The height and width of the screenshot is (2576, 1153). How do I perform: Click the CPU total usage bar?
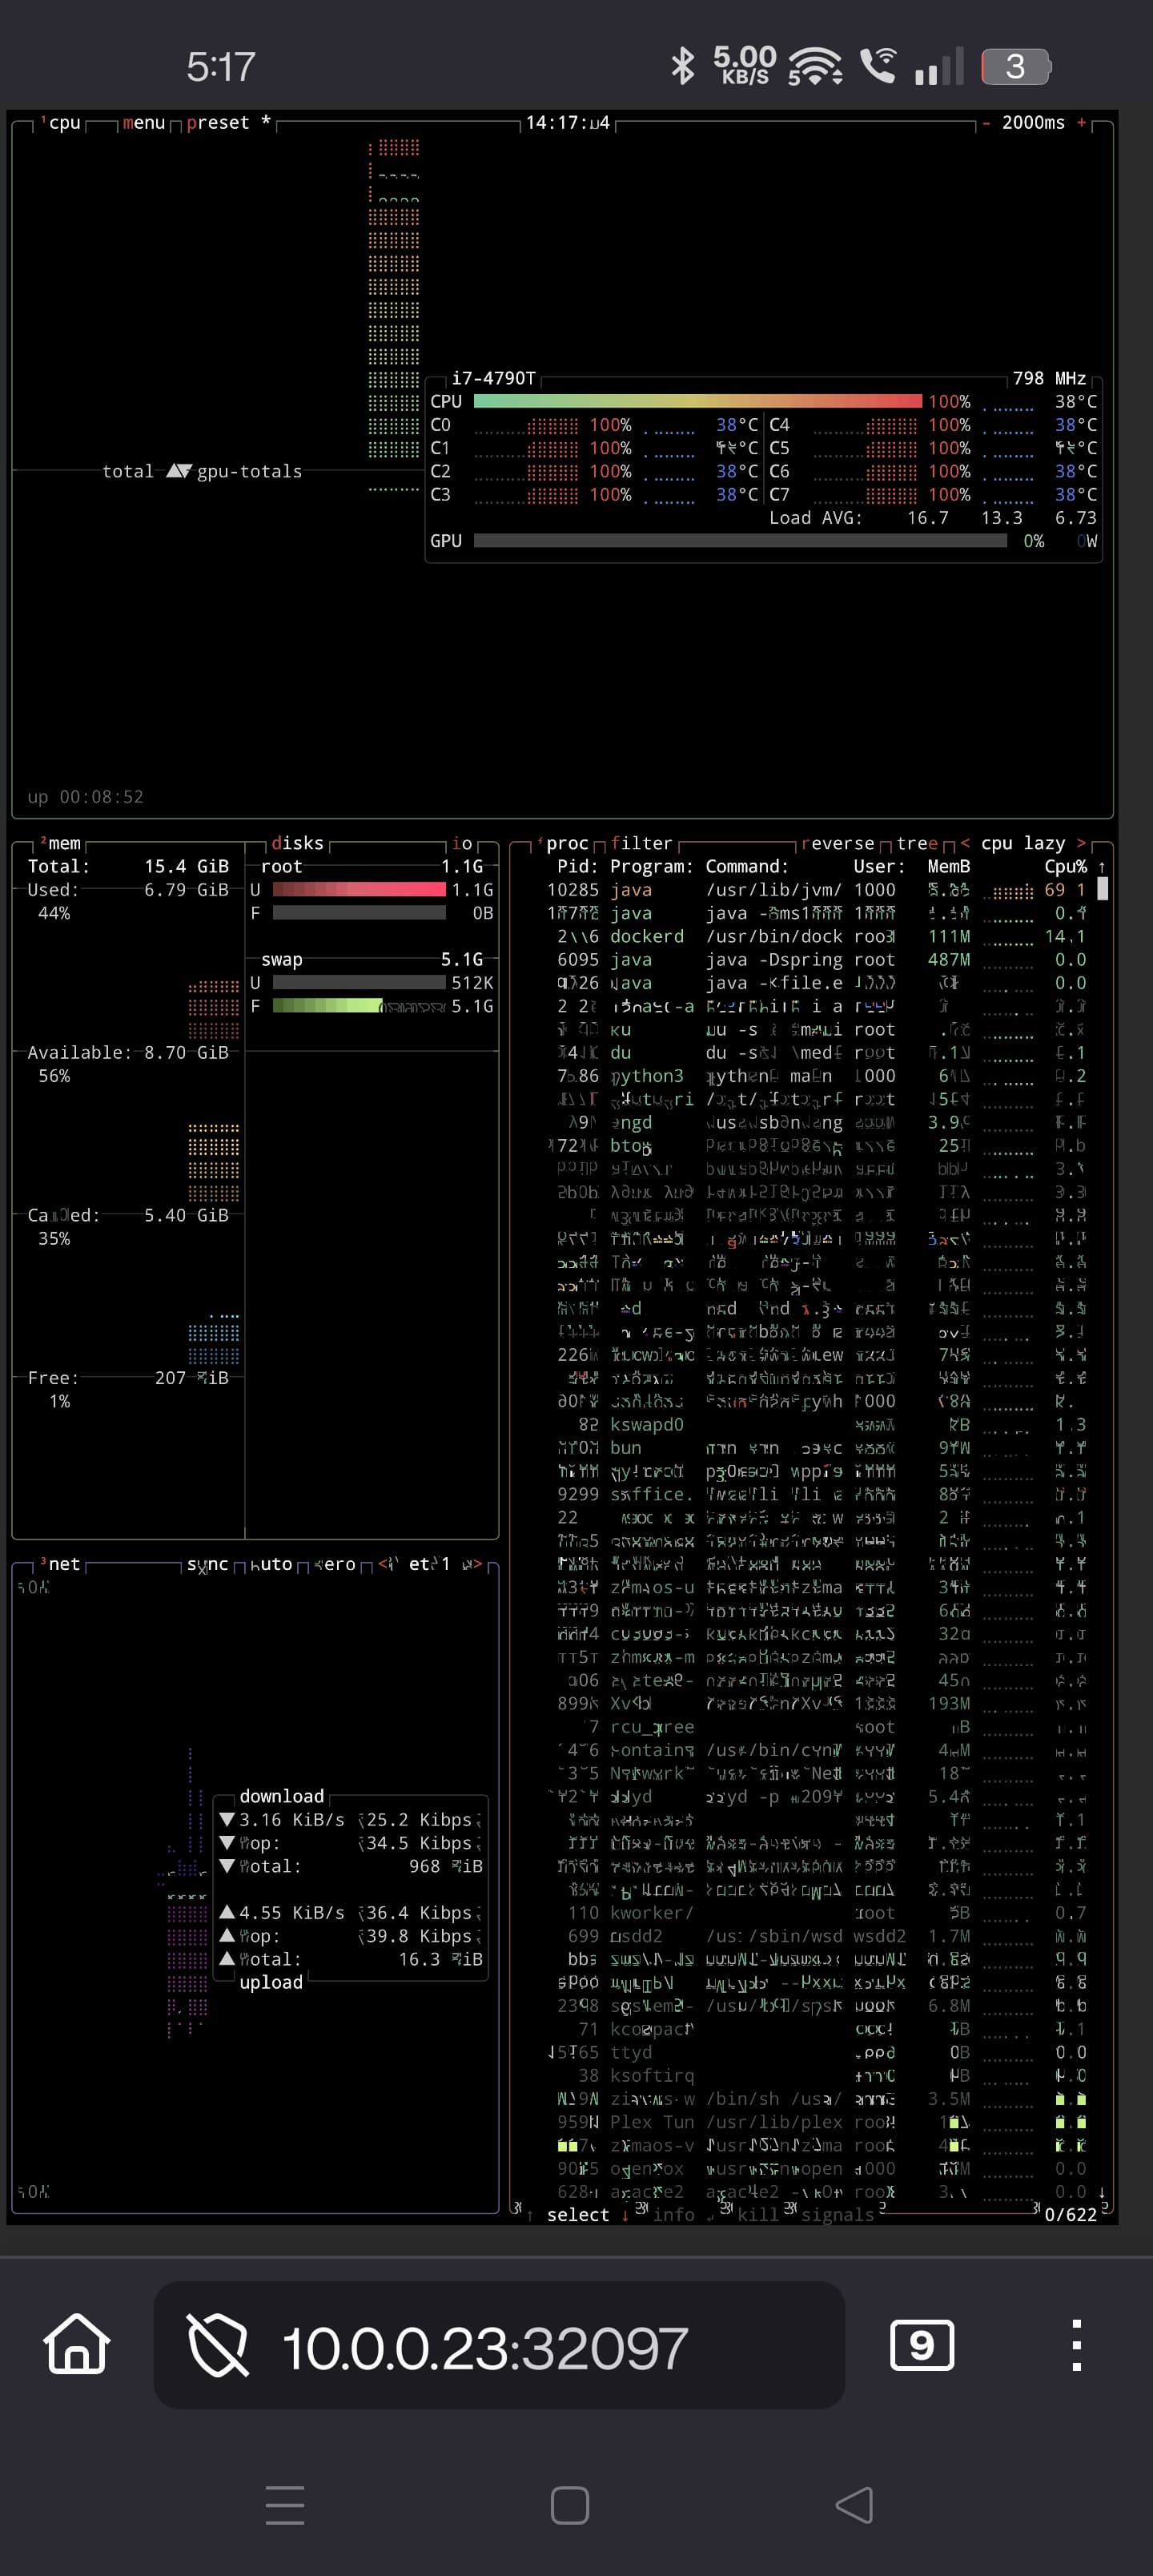pos(698,401)
